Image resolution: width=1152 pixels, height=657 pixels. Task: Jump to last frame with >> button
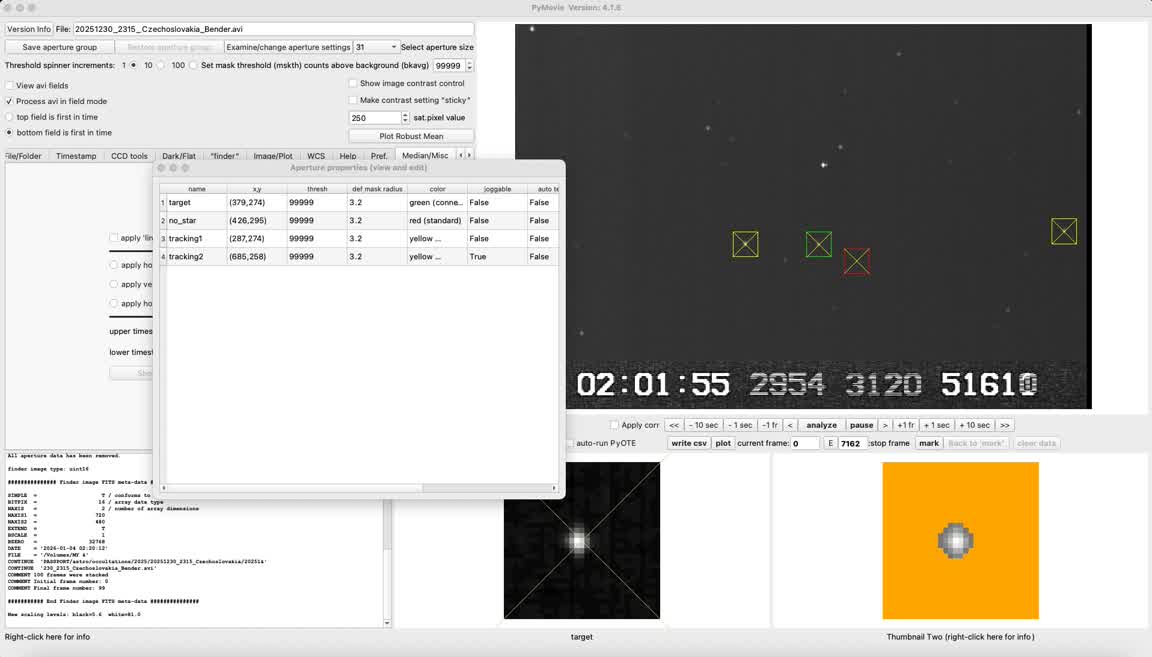click(x=1004, y=425)
